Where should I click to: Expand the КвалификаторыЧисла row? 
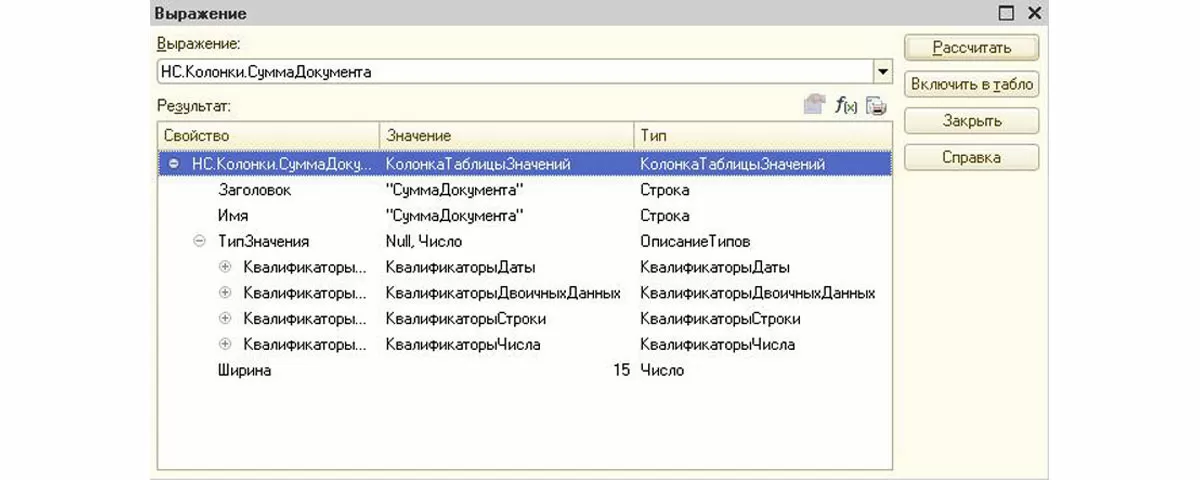[224, 345]
